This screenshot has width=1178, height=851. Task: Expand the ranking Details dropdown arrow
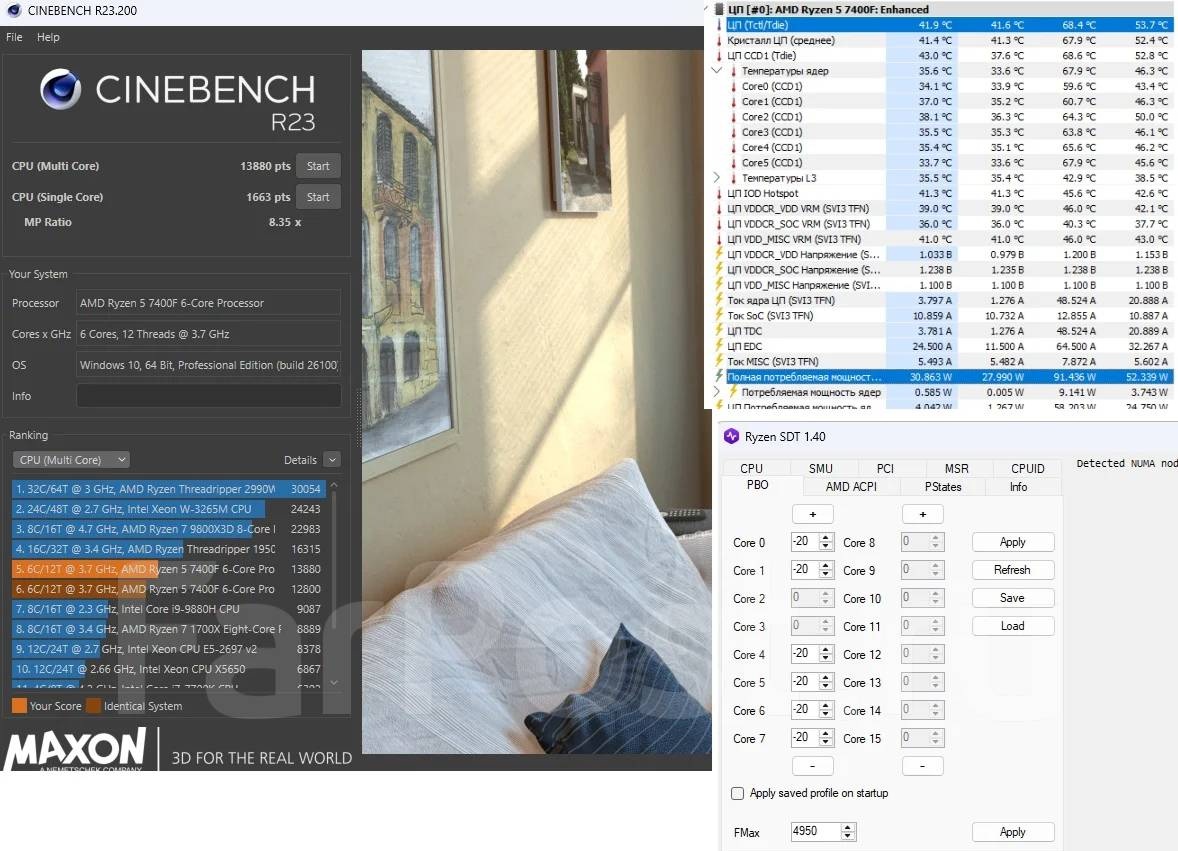[332, 460]
